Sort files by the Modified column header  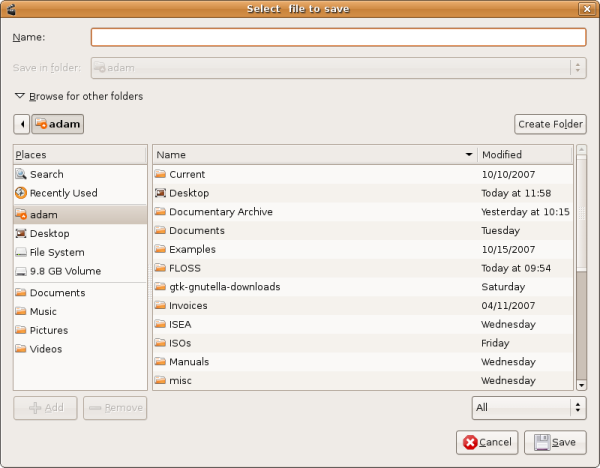(524, 155)
